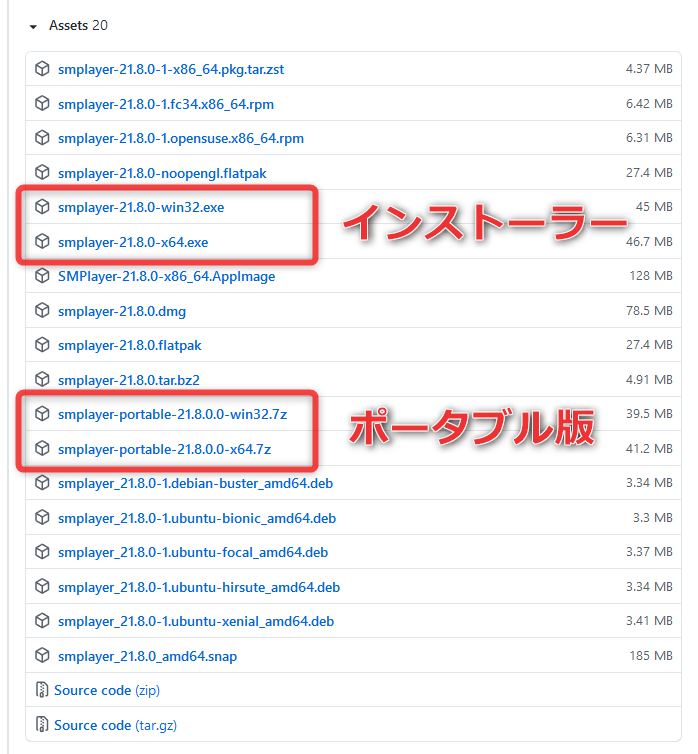Download the ubuntu-bionic amd64 deb
698x754 pixels.
tap(197, 518)
